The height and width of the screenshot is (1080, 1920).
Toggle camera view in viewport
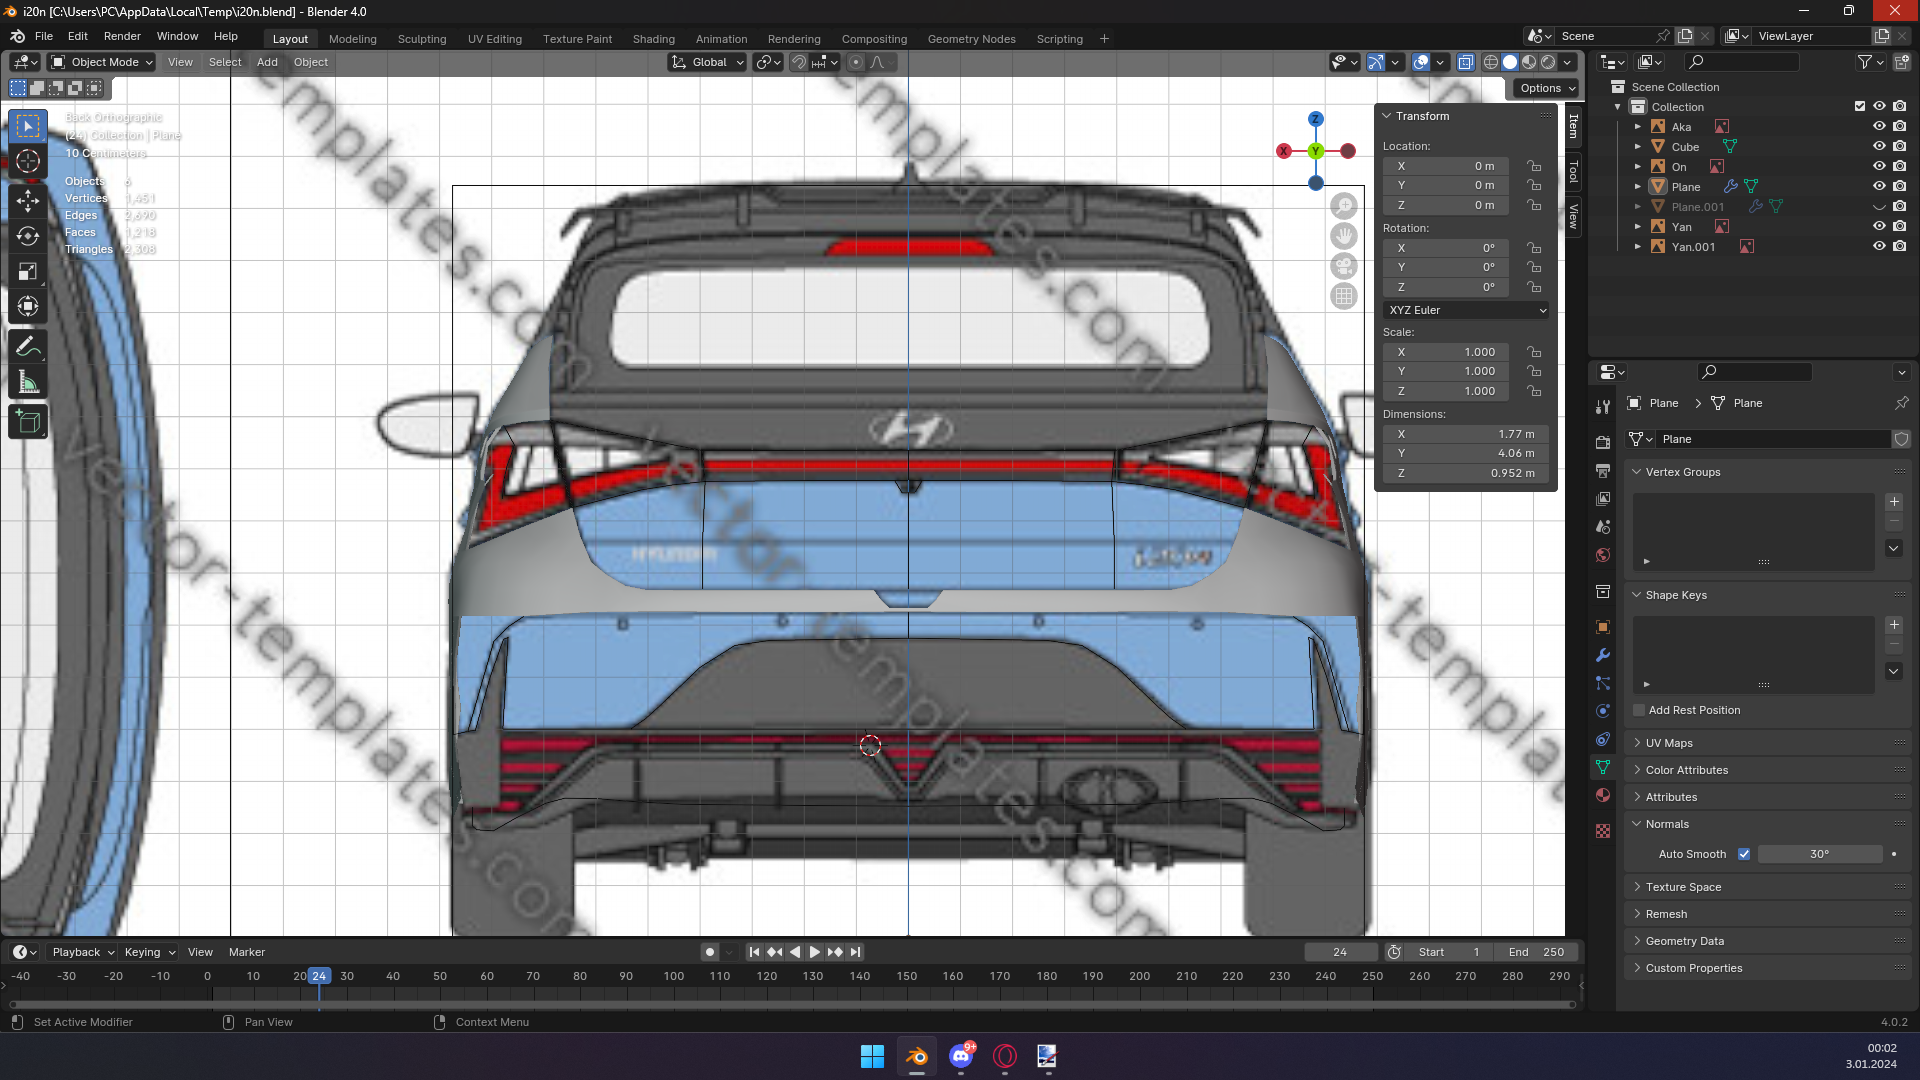1344,267
